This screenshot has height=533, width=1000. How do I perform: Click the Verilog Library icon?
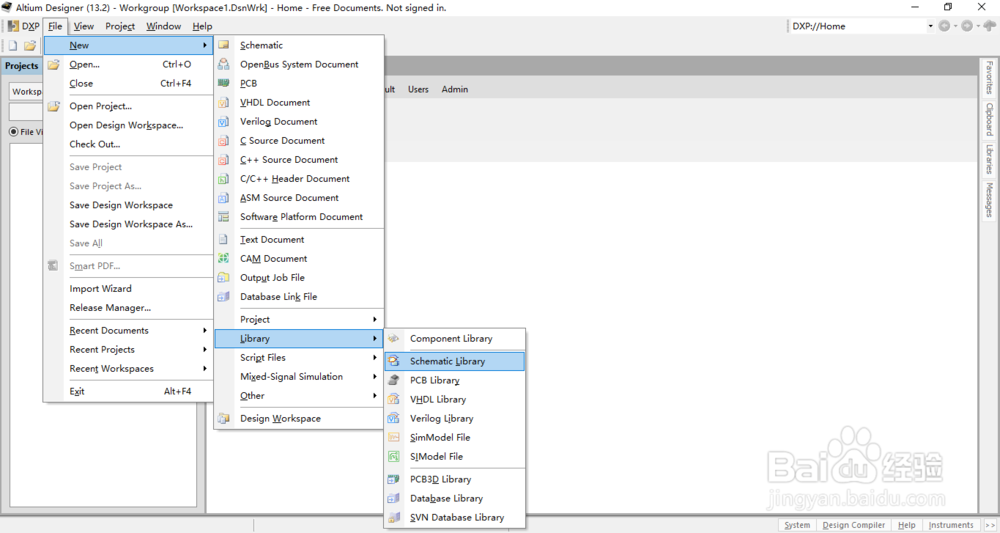tap(393, 418)
